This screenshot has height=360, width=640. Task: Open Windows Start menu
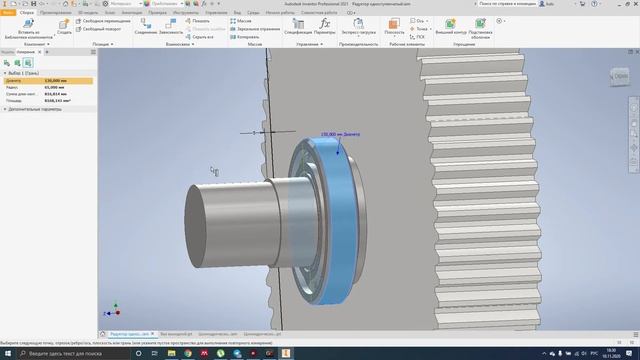pos(8,353)
